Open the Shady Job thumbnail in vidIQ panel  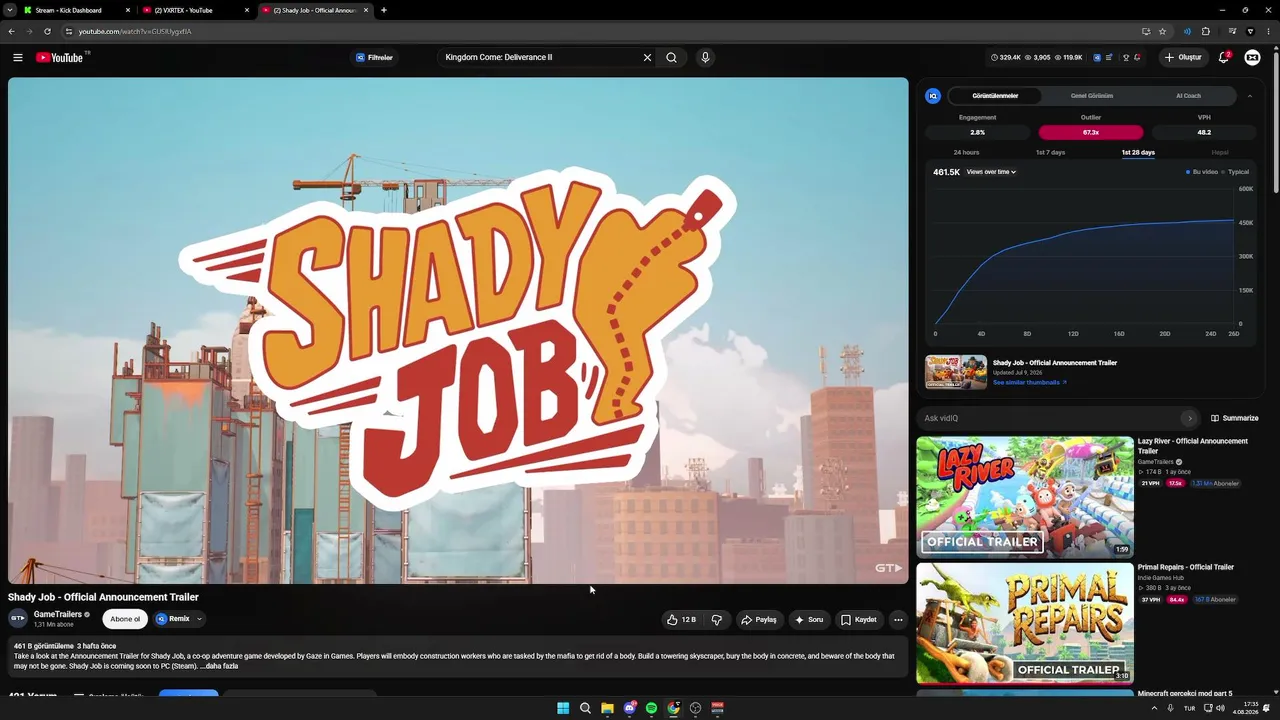(956, 372)
